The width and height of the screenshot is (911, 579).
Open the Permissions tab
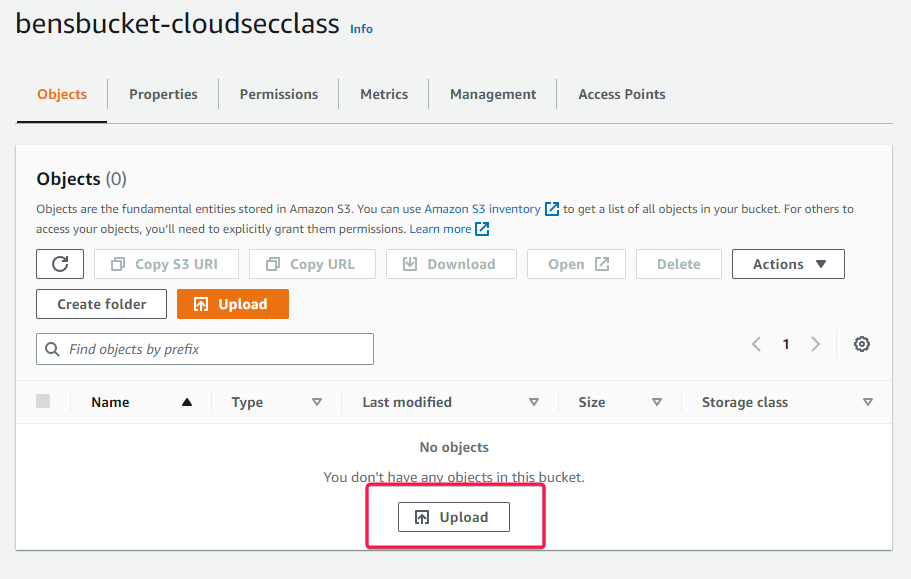(279, 94)
